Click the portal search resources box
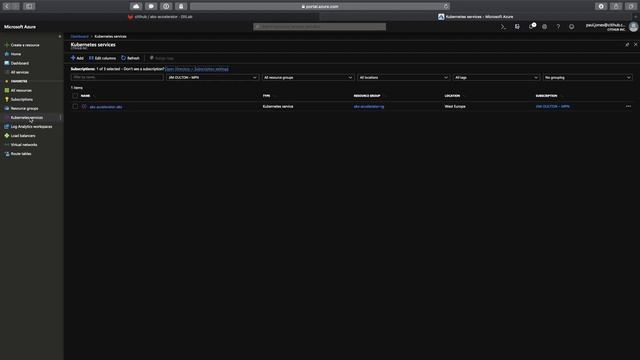This screenshot has width=640, height=360. 320,27
